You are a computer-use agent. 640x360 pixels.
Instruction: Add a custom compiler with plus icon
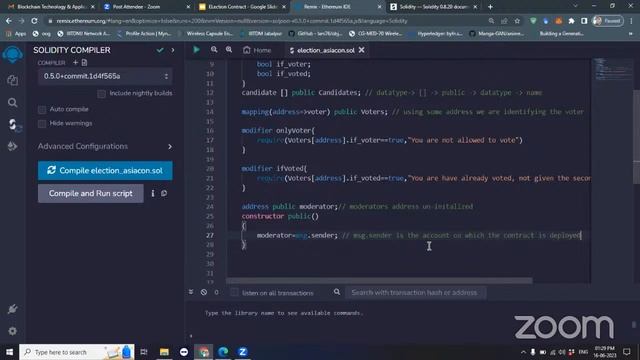point(75,62)
